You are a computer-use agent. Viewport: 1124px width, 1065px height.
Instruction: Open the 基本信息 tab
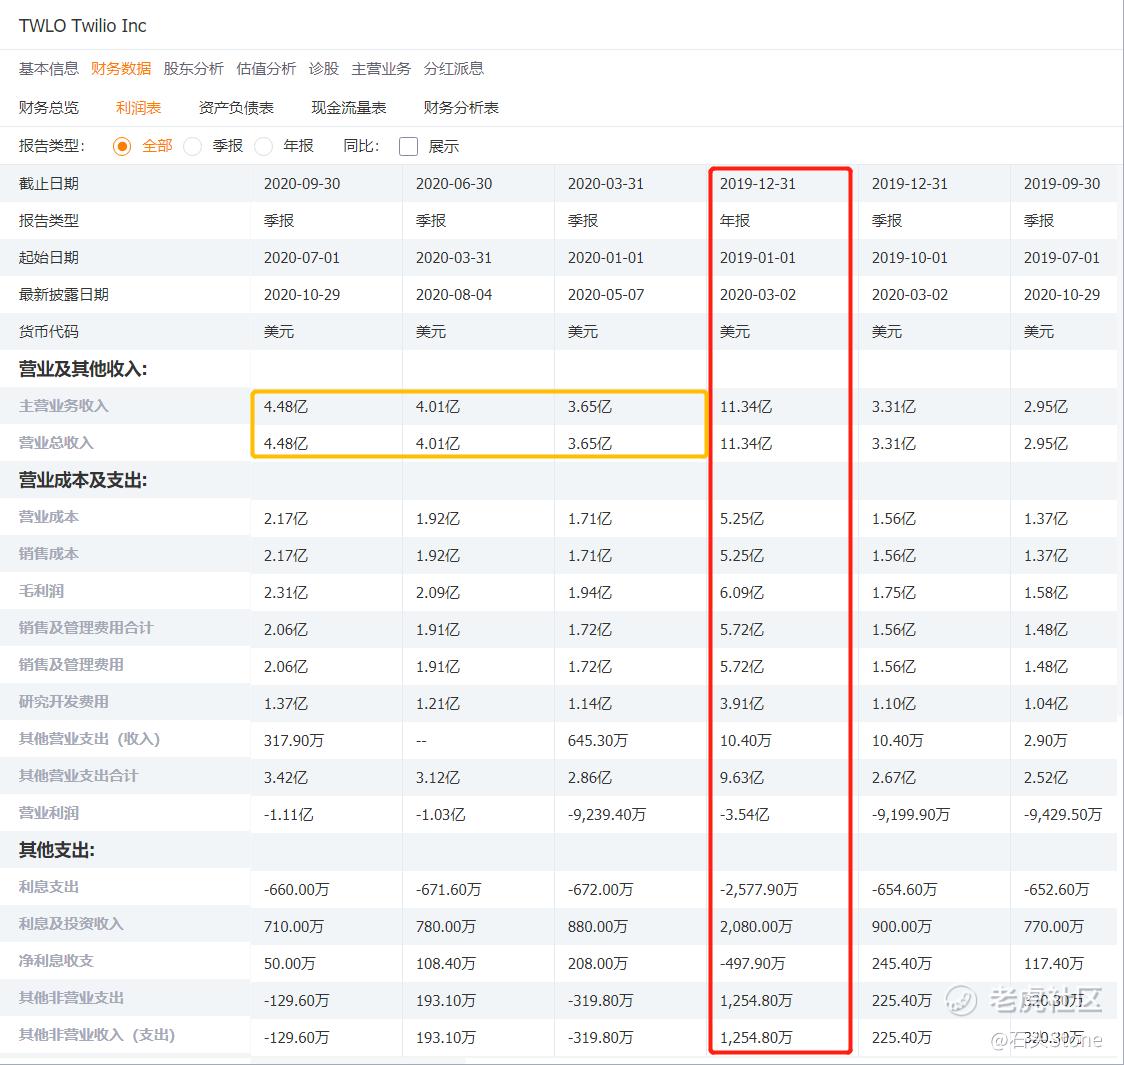[49, 69]
